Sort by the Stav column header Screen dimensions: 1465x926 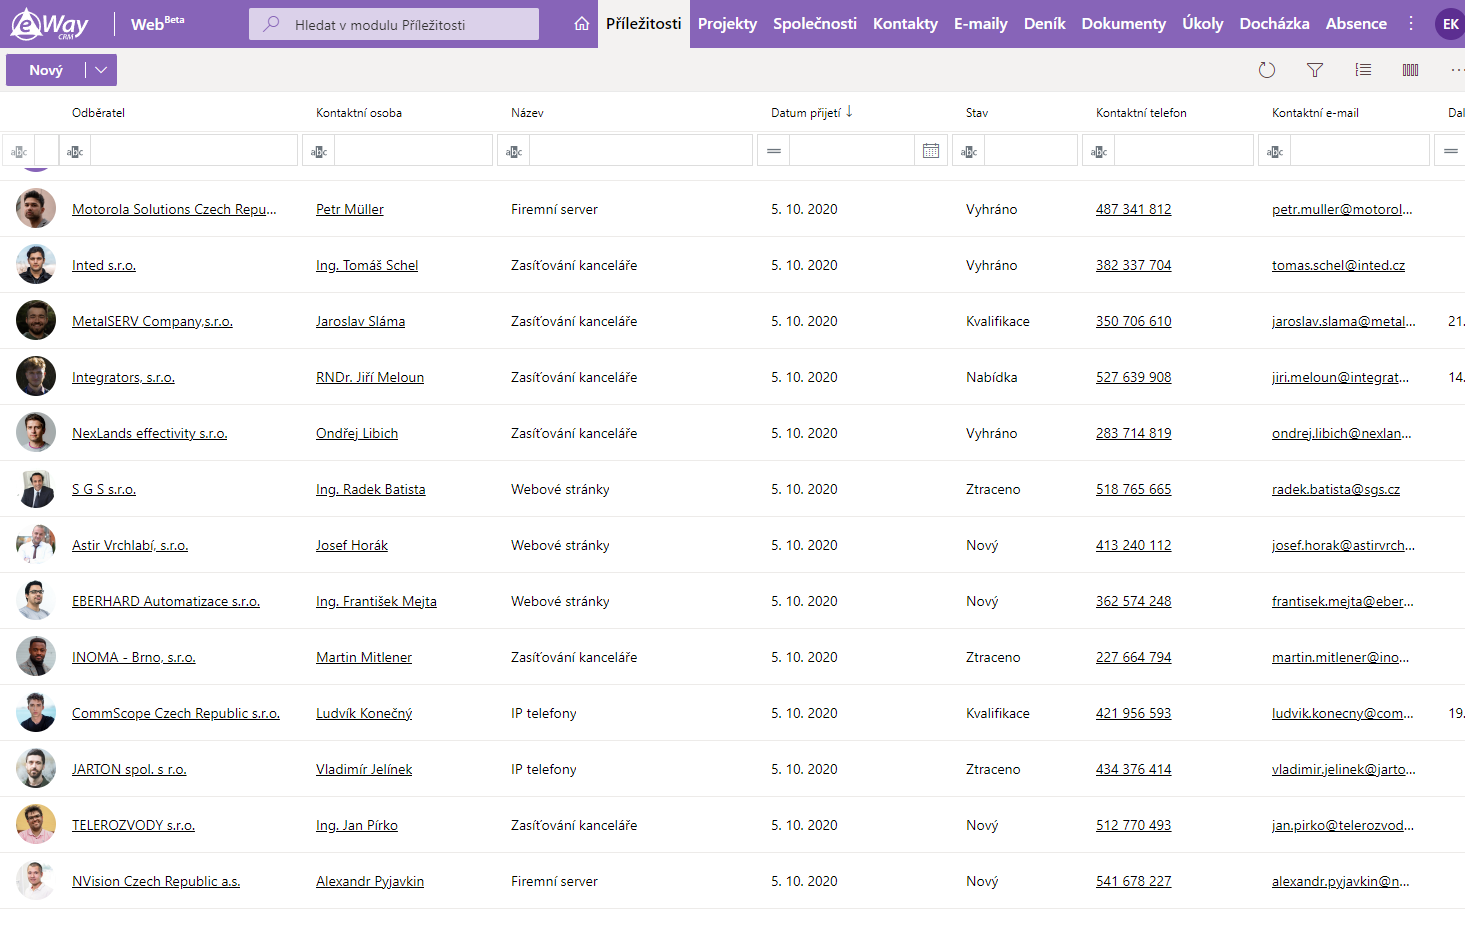(977, 113)
